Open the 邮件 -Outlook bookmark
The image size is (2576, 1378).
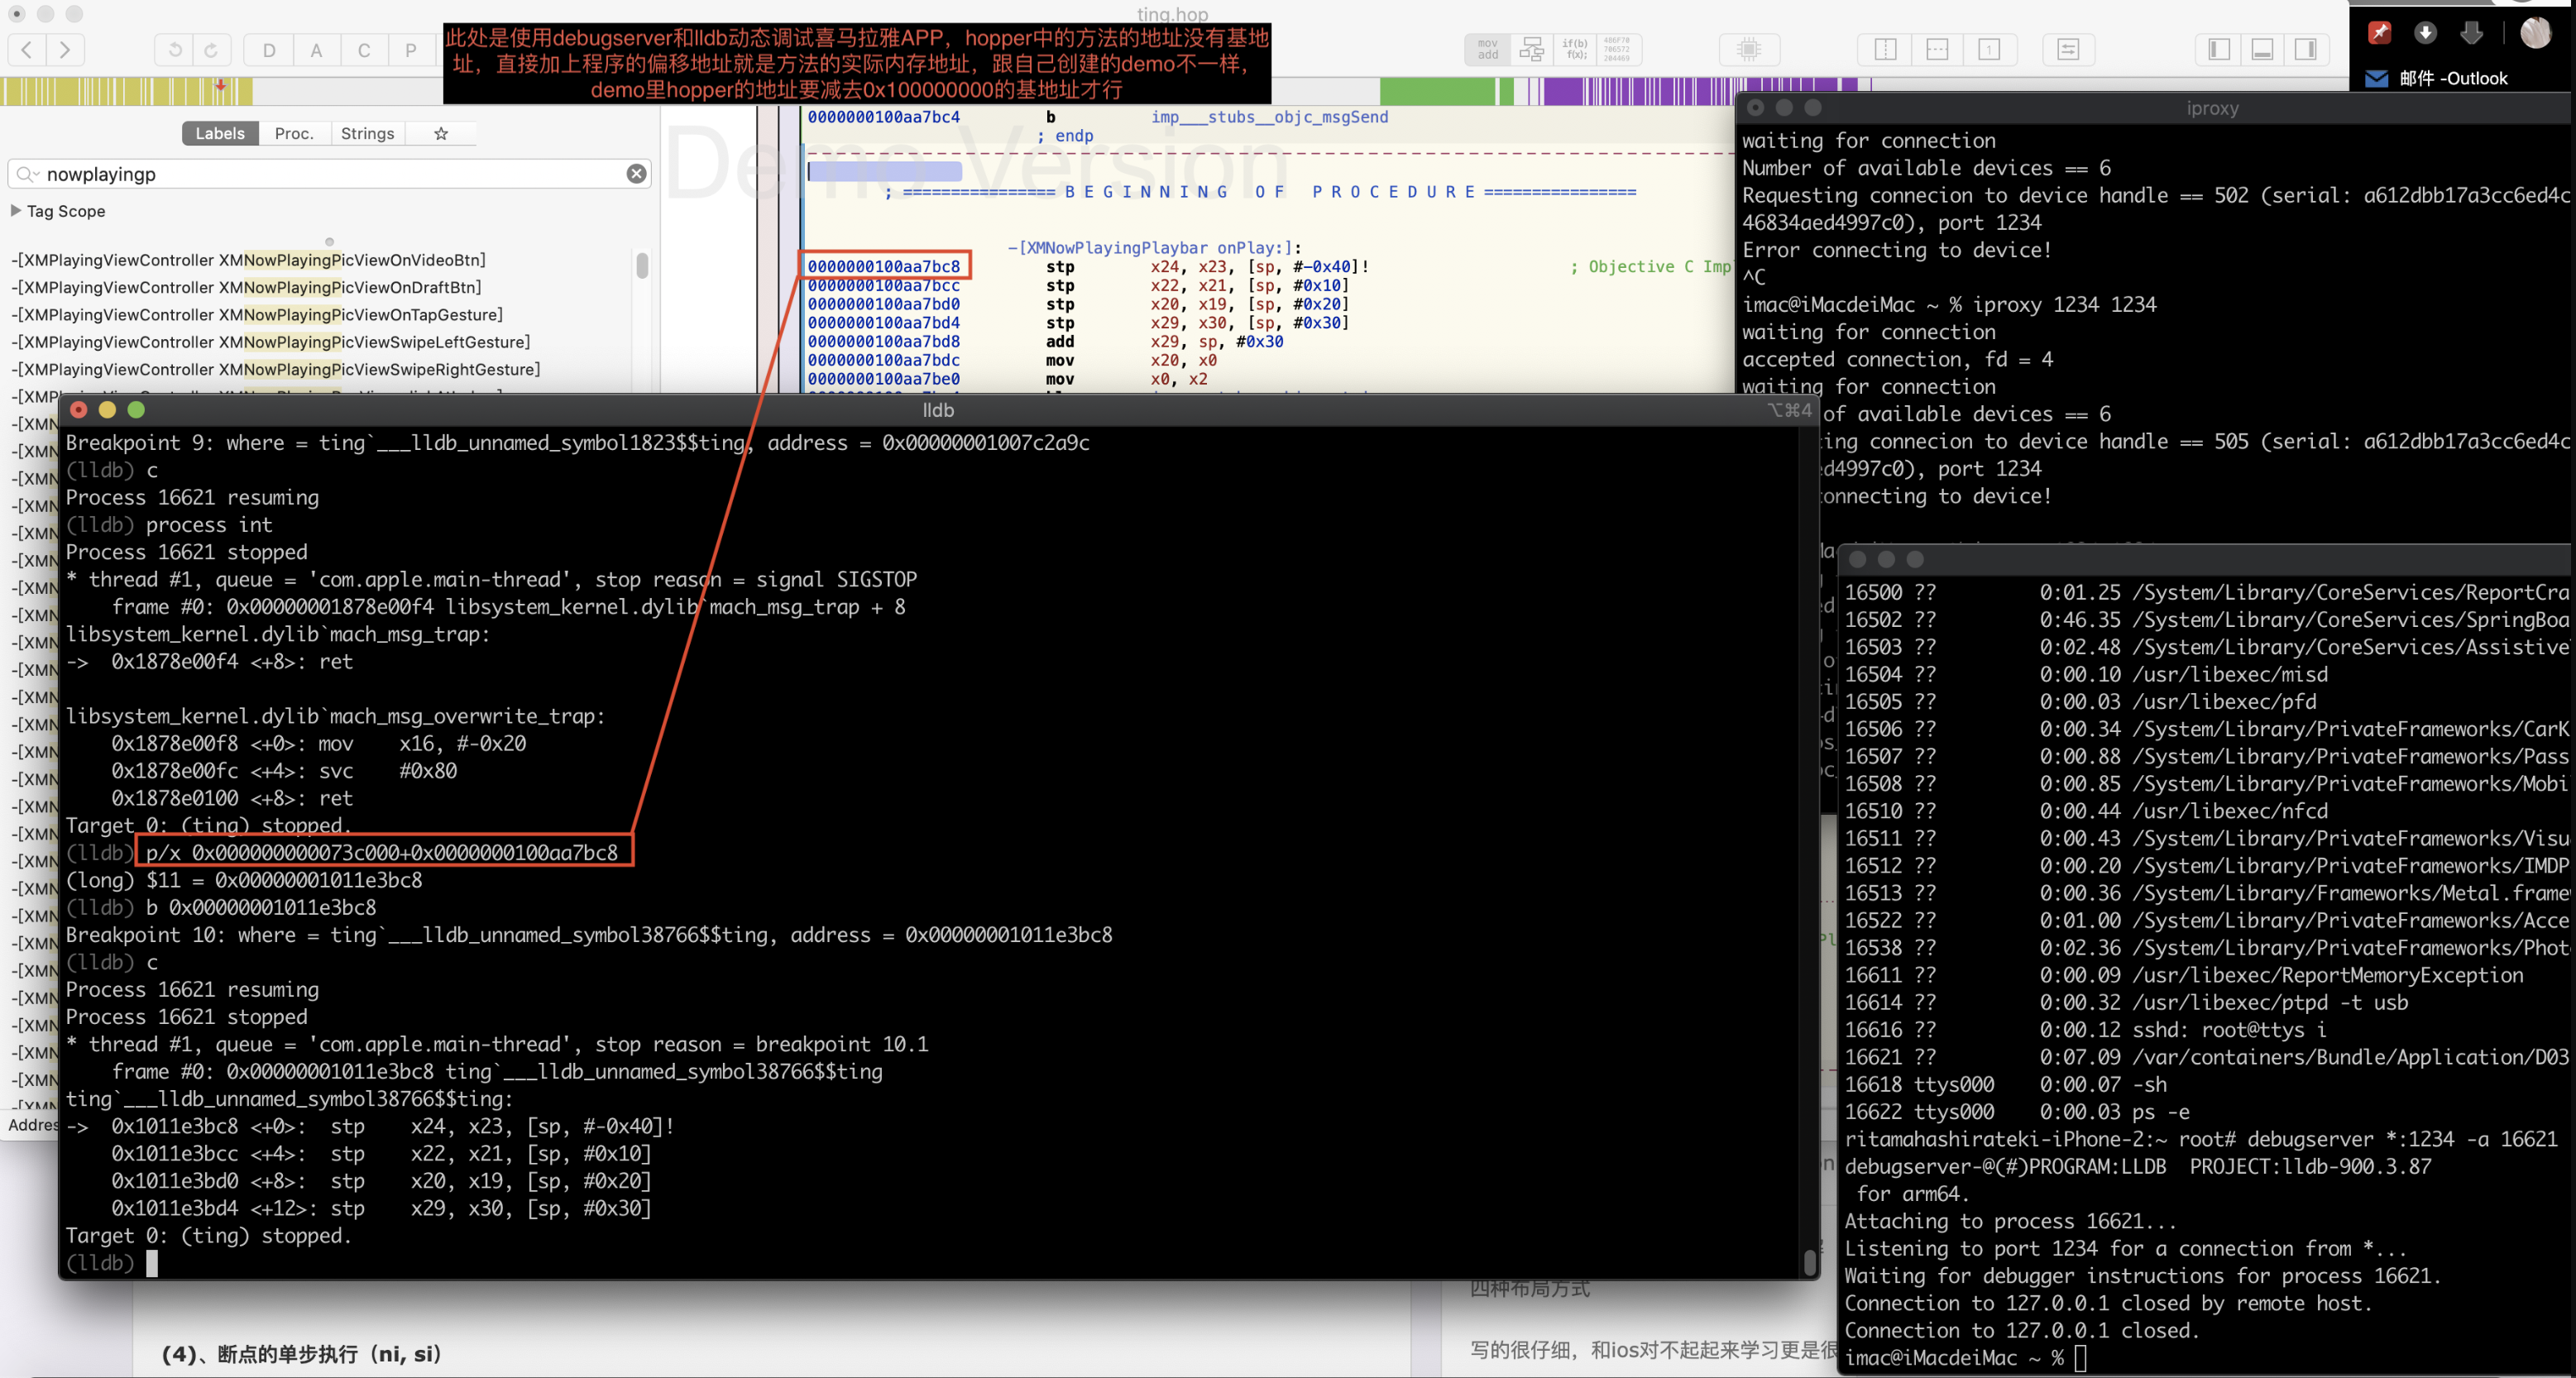click(x=2437, y=79)
